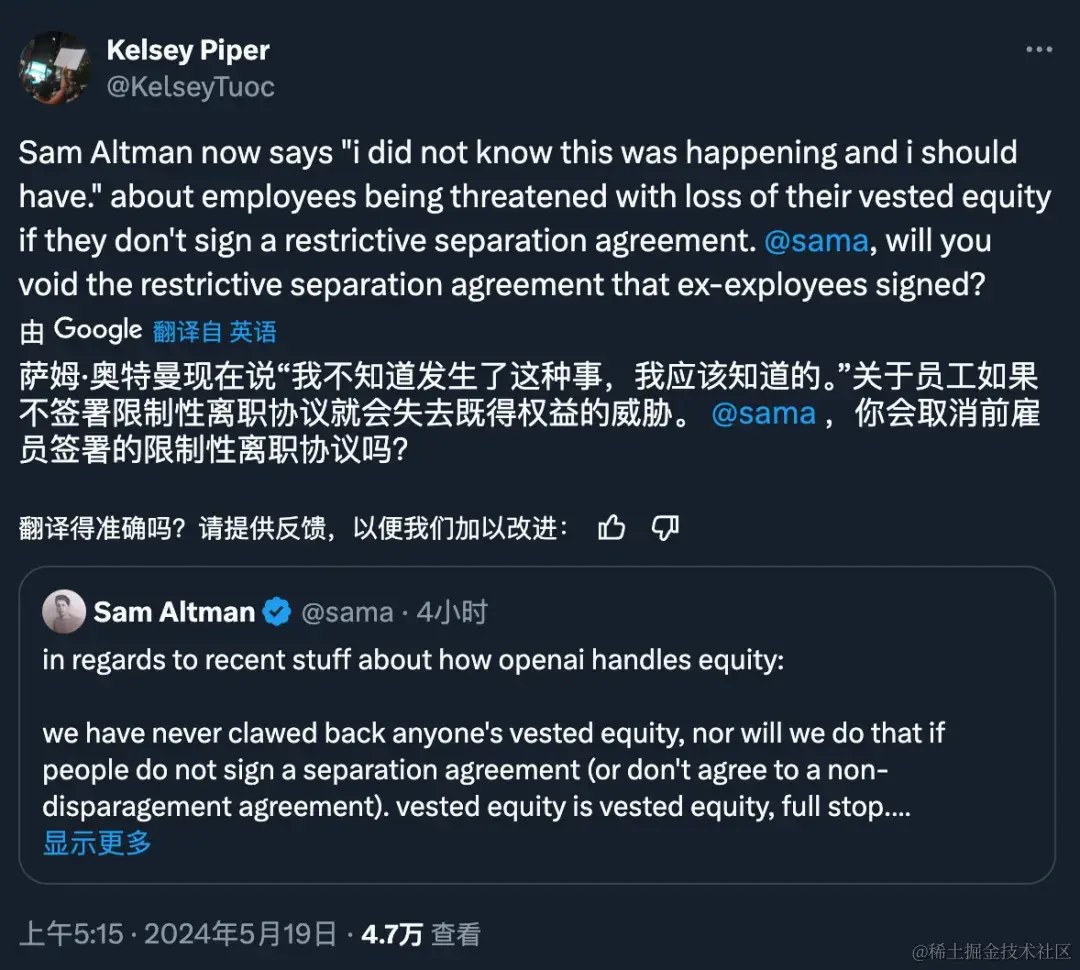Open the @sama mention in the English tweet
Image resolution: width=1080 pixels, height=970 pixels.
pos(817,240)
